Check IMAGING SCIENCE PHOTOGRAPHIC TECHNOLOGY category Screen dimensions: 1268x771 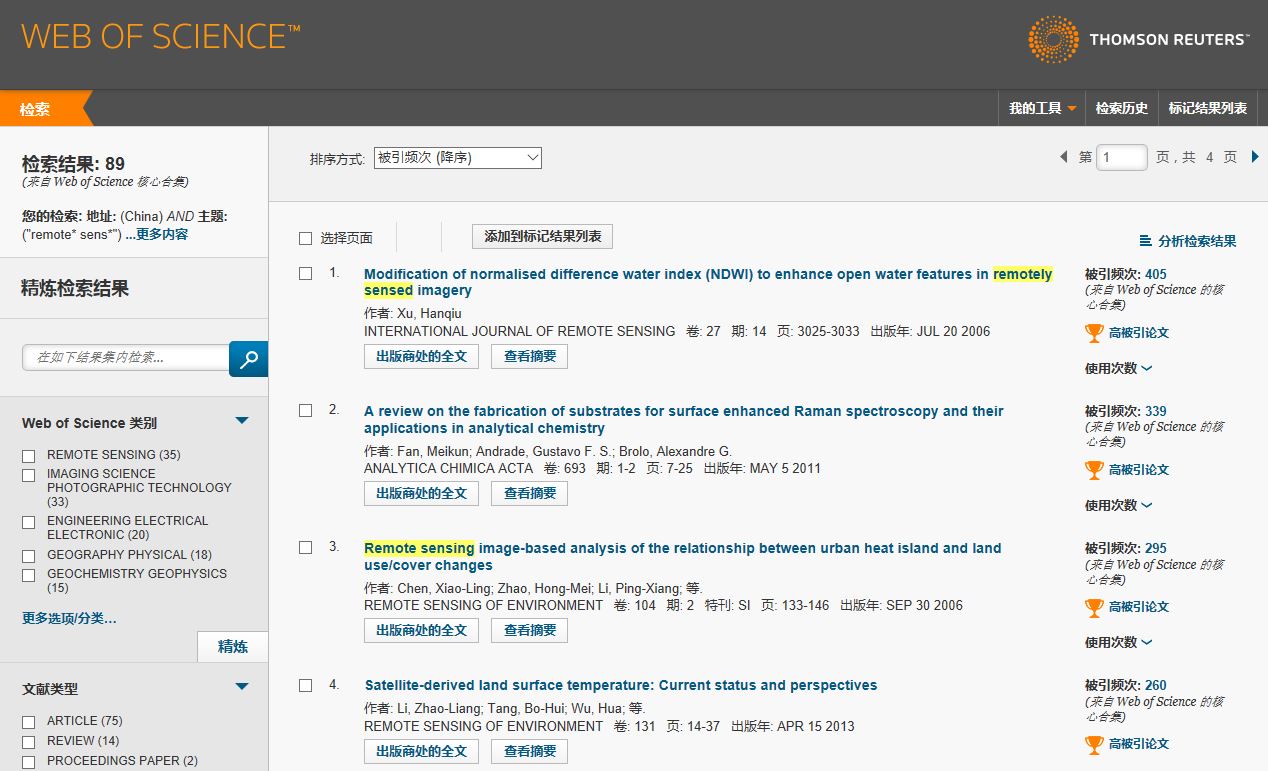coord(29,475)
